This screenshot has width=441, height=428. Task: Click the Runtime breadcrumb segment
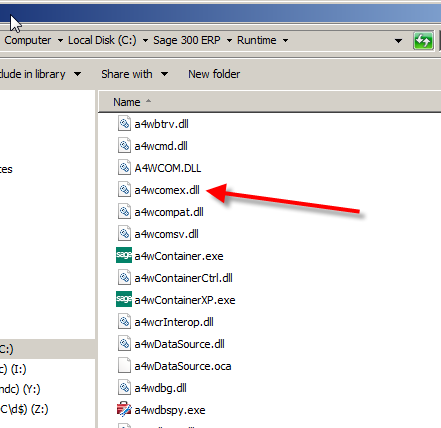pyautogui.click(x=257, y=40)
